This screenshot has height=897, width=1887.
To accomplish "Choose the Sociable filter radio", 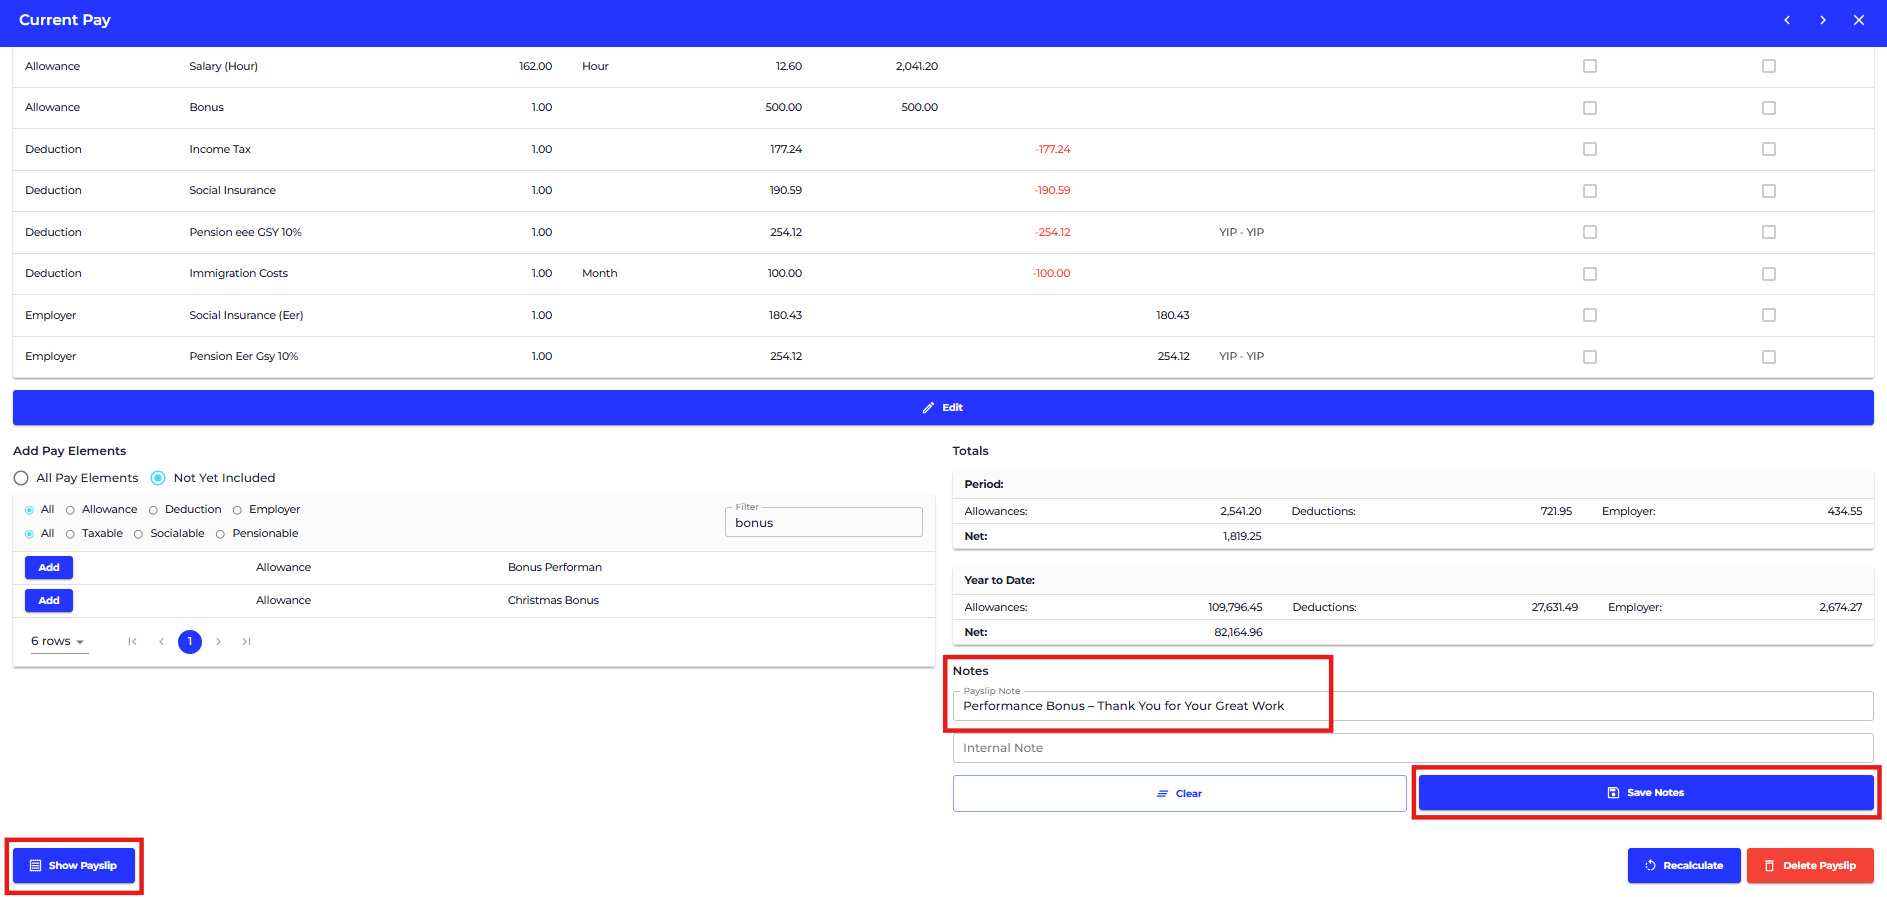I will coord(138,534).
